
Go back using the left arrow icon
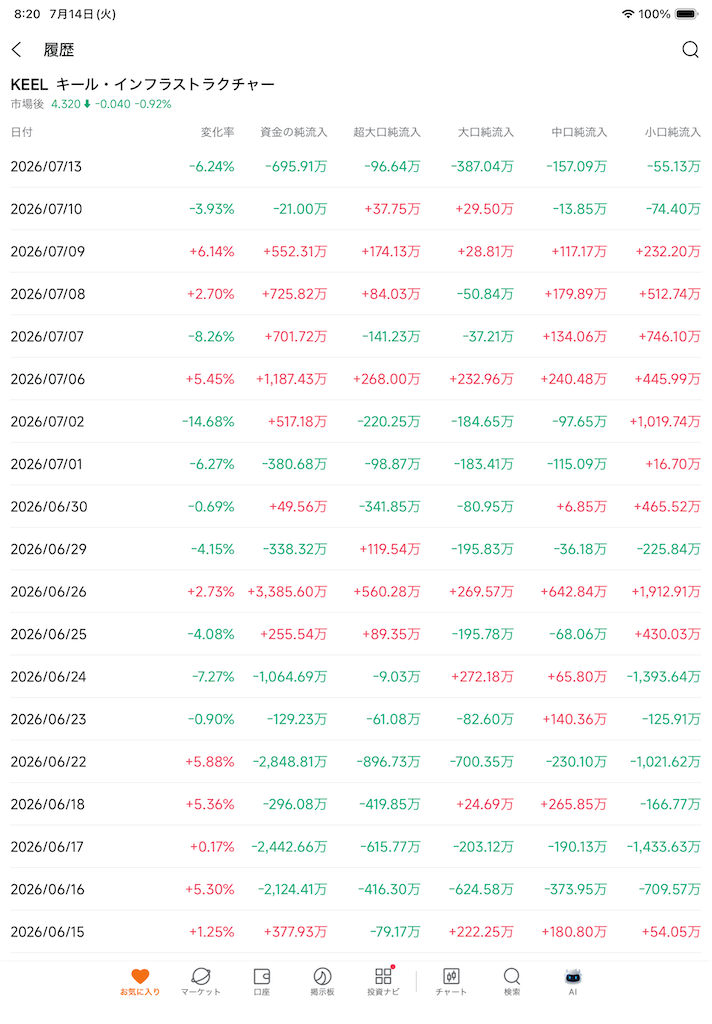click(17, 50)
